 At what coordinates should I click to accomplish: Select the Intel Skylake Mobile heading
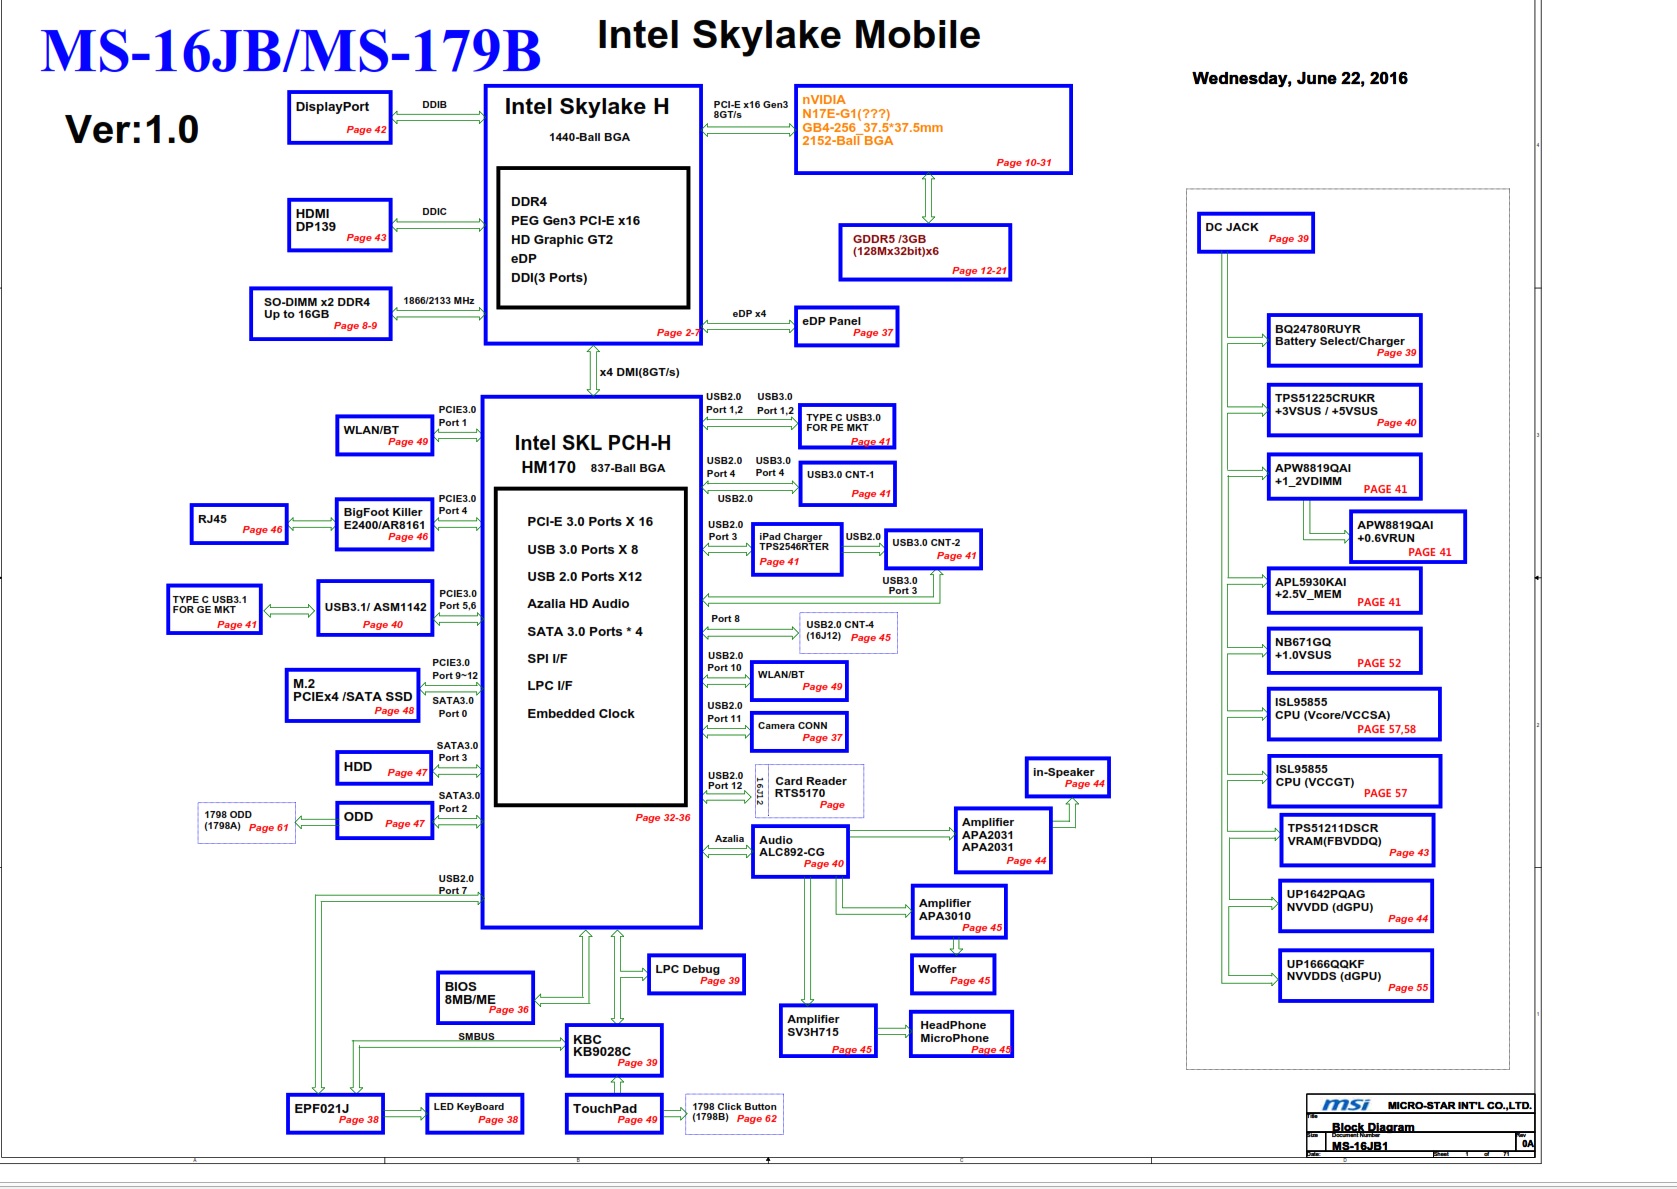coord(789,35)
